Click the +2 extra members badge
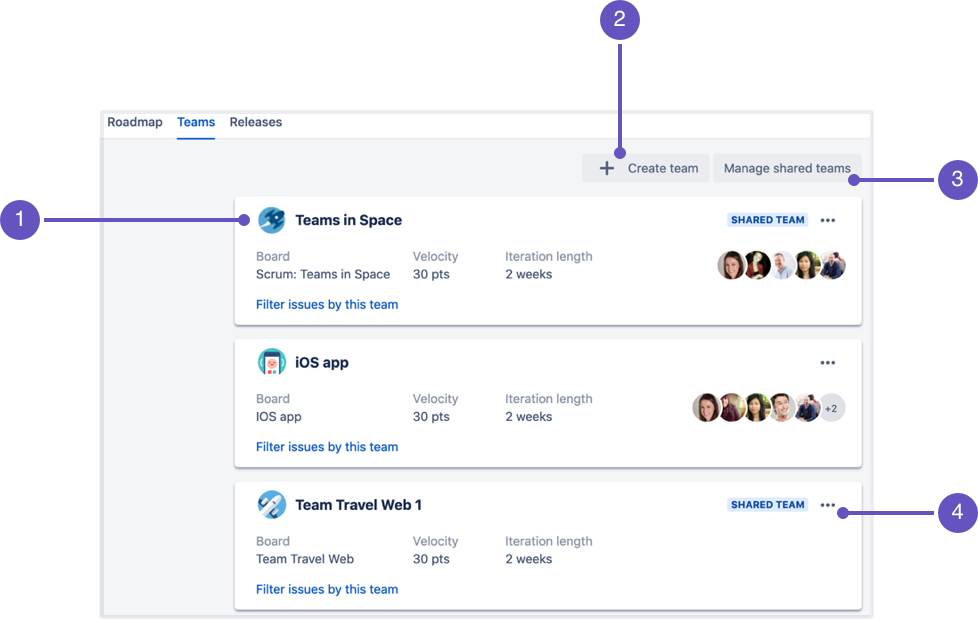 (x=831, y=409)
